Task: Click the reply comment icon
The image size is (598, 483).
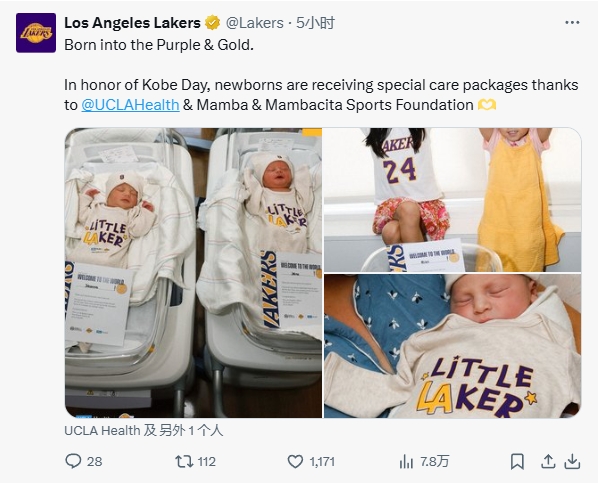Action: coord(73,461)
